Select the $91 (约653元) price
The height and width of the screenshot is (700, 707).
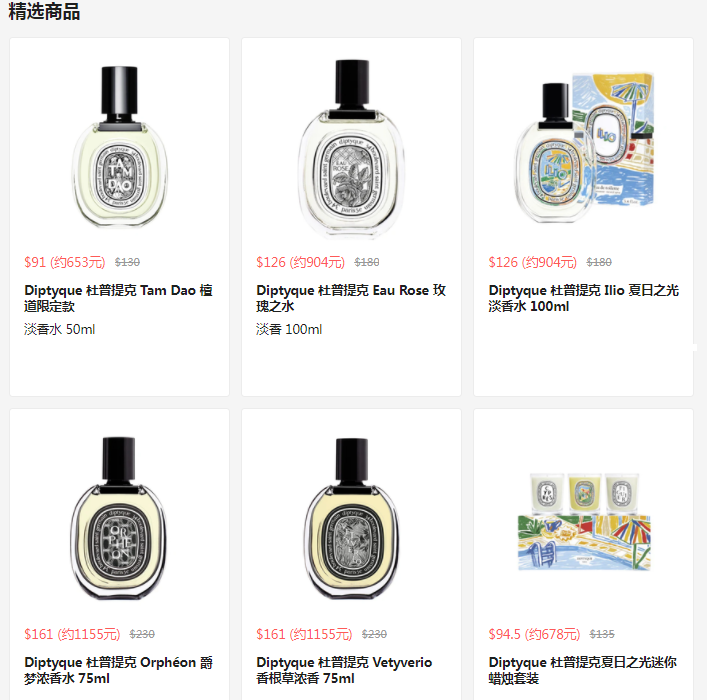(x=64, y=262)
